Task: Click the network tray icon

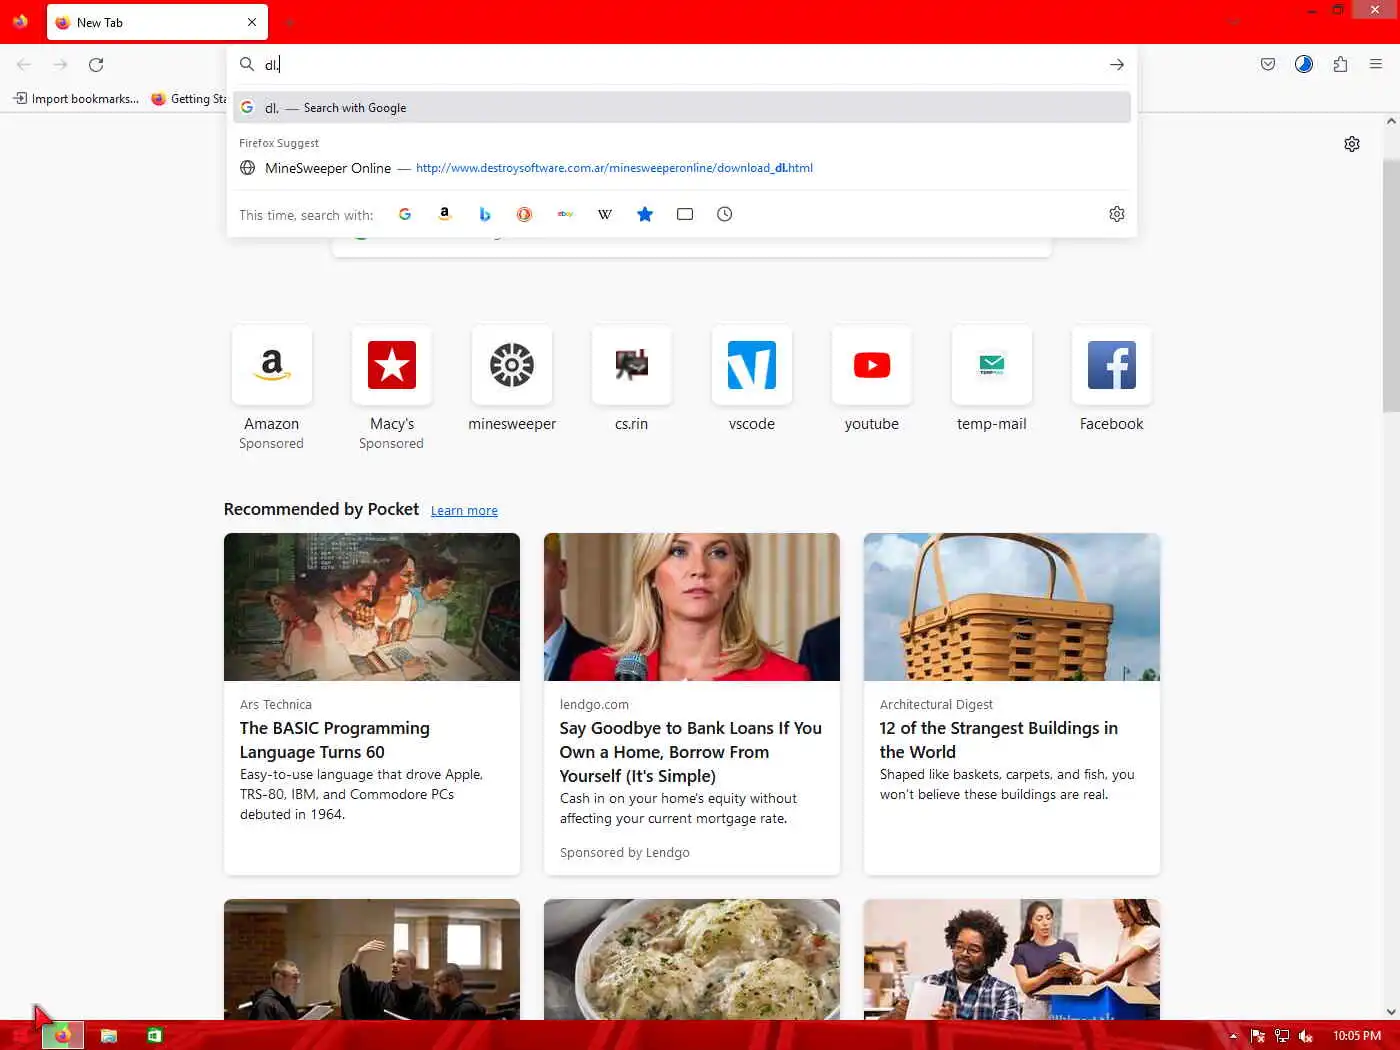Action: (x=1282, y=1036)
